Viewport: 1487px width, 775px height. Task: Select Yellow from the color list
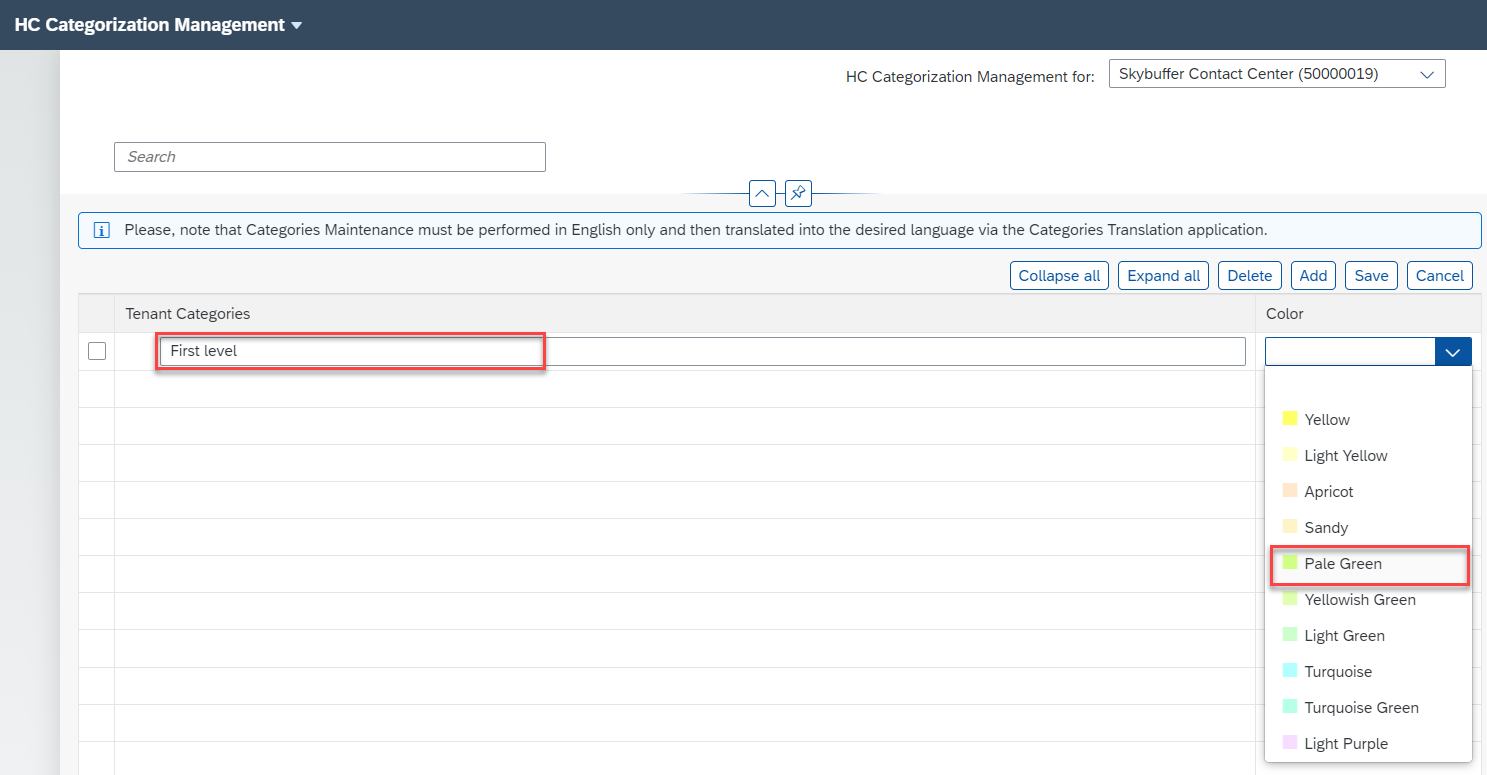tap(1368, 419)
